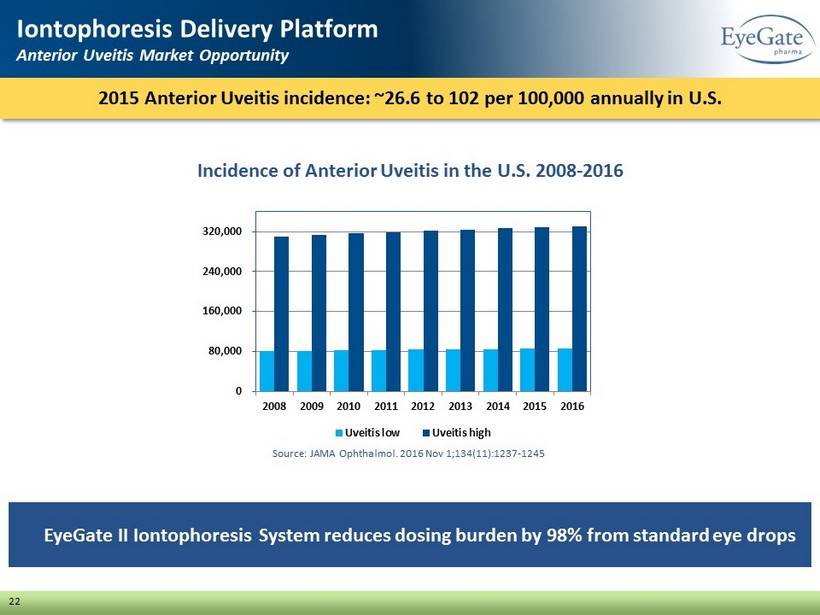
Task: Click the dark blue 2012 Uveitis high bar
Action: pyautogui.click(x=431, y=311)
